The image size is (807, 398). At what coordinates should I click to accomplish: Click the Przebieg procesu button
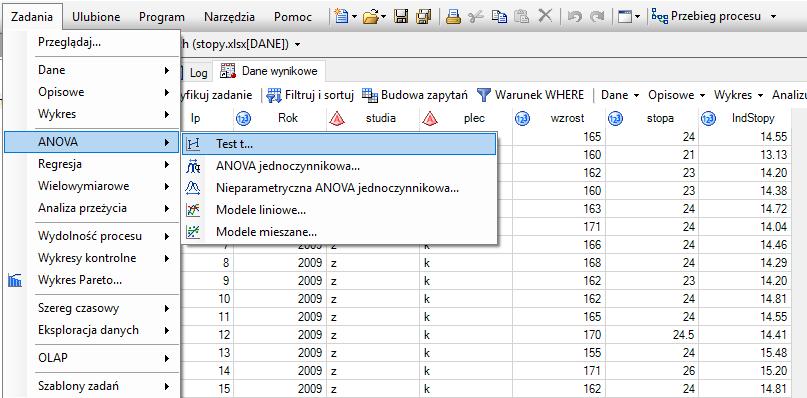706,16
